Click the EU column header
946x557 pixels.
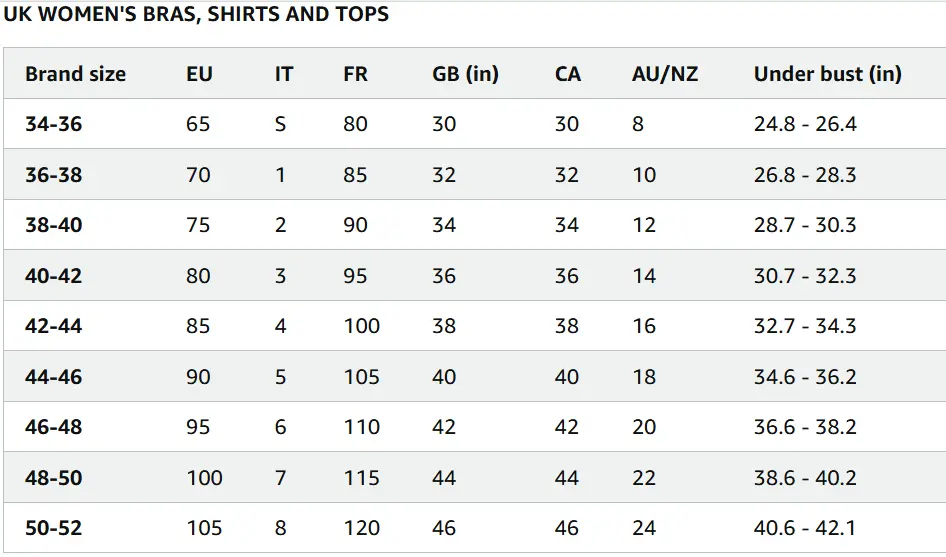click(x=199, y=74)
